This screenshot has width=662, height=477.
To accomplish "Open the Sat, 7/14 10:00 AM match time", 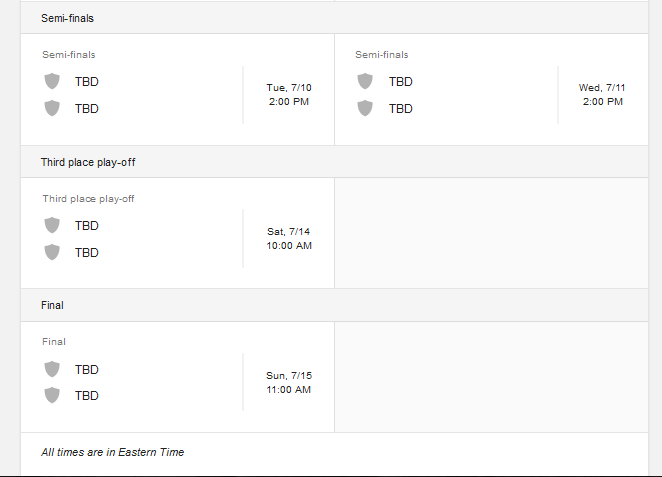I will (290, 238).
